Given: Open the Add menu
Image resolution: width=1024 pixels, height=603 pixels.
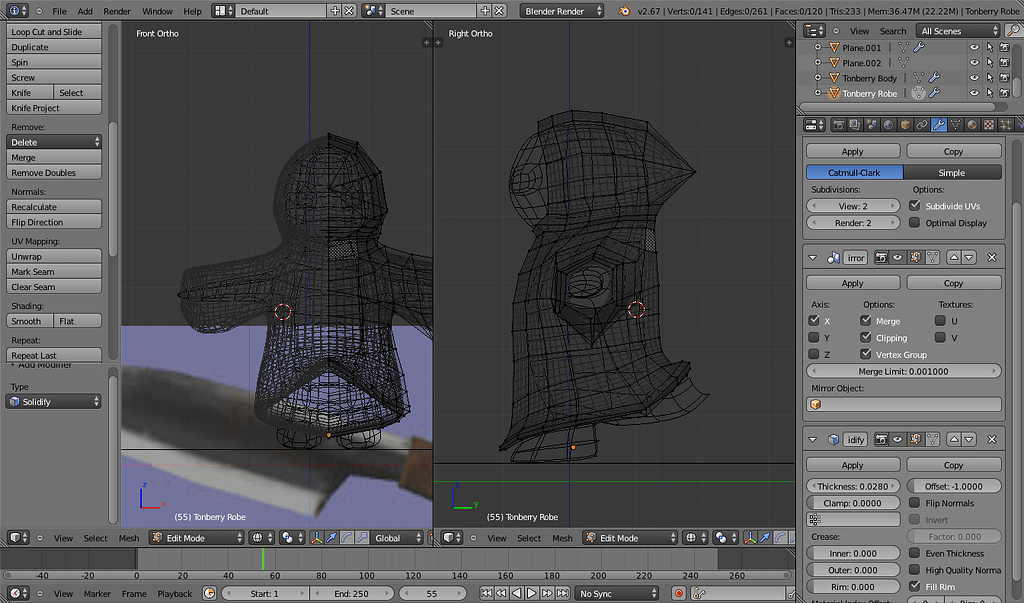Looking at the screenshot, I should coord(85,11).
